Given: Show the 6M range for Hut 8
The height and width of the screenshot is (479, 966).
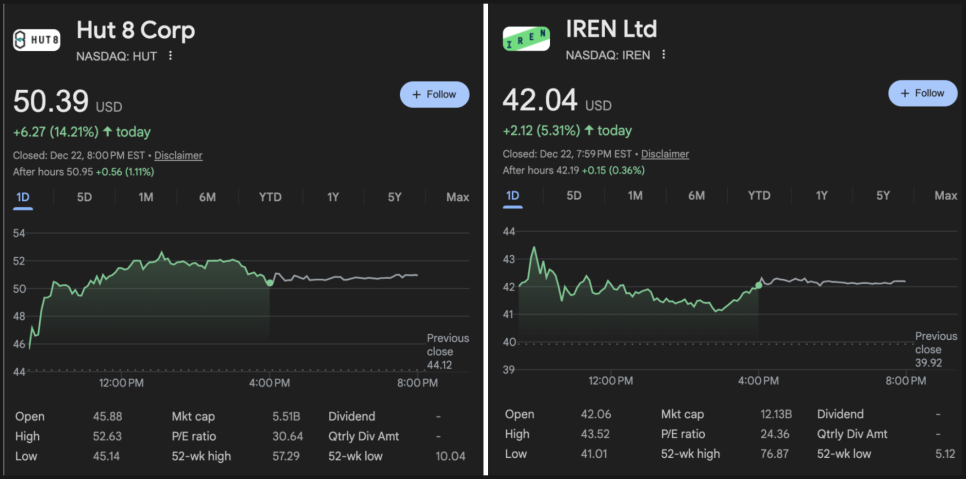Looking at the screenshot, I should (x=207, y=197).
